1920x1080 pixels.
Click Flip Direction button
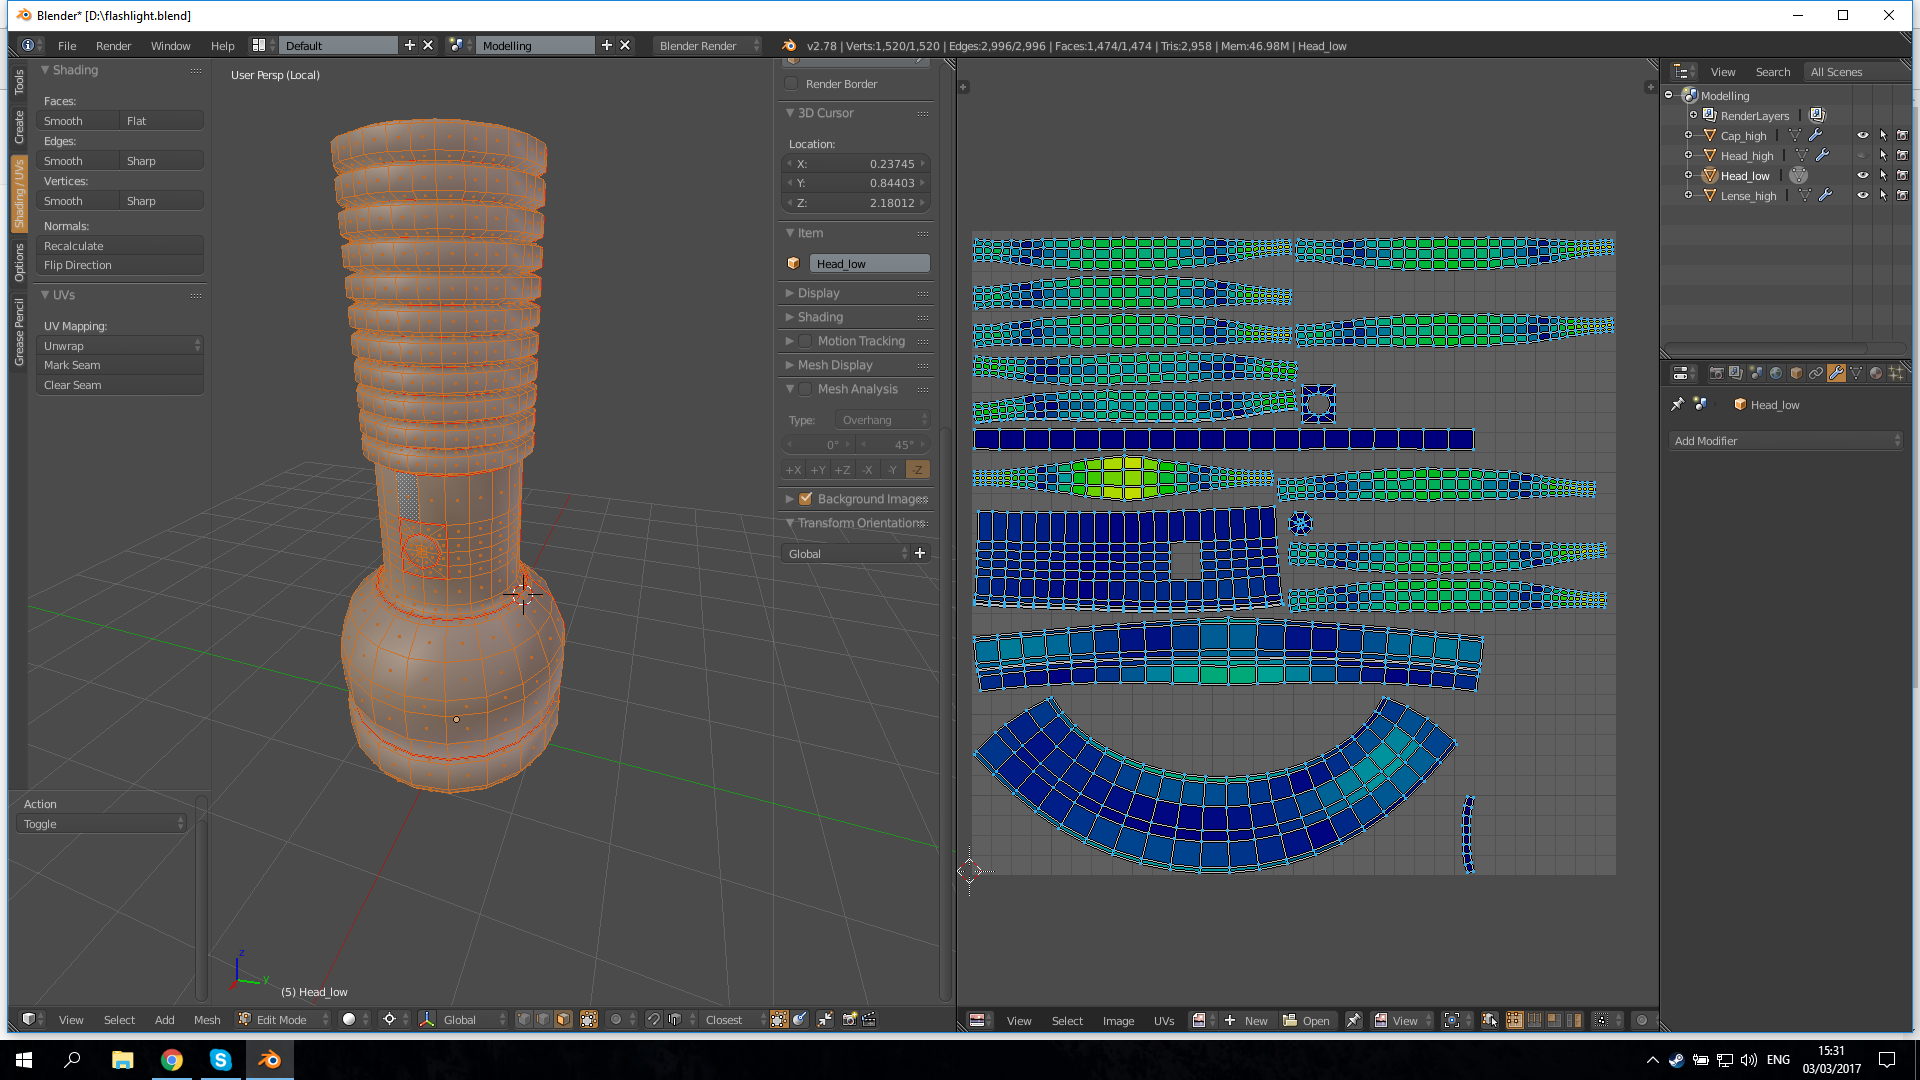click(x=120, y=265)
